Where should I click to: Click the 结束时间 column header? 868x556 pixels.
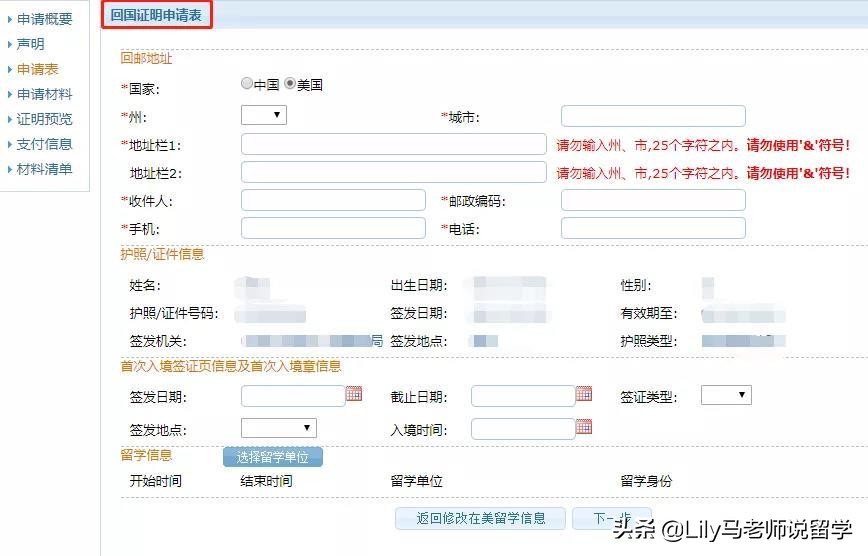266,481
